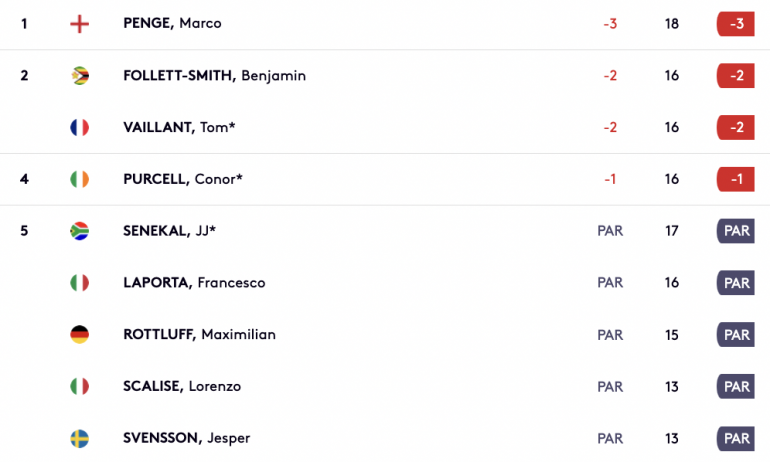Viewport: 770px width, 462px height.
Task: Click the Zimbabwe flag beside Follett-Smith
Action: click(x=79, y=76)
